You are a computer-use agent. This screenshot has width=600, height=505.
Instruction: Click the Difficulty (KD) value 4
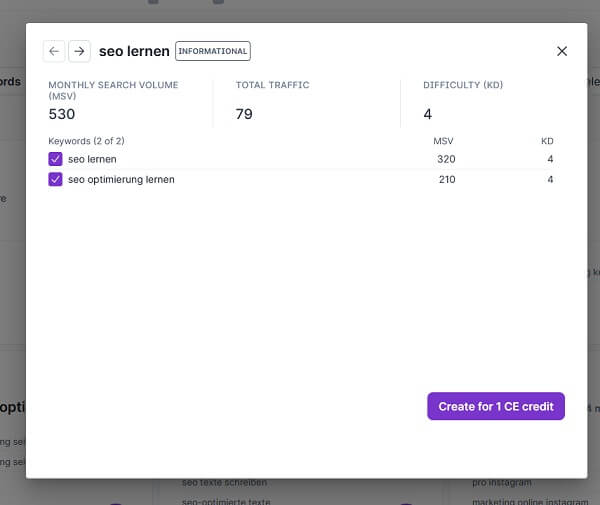427,114
